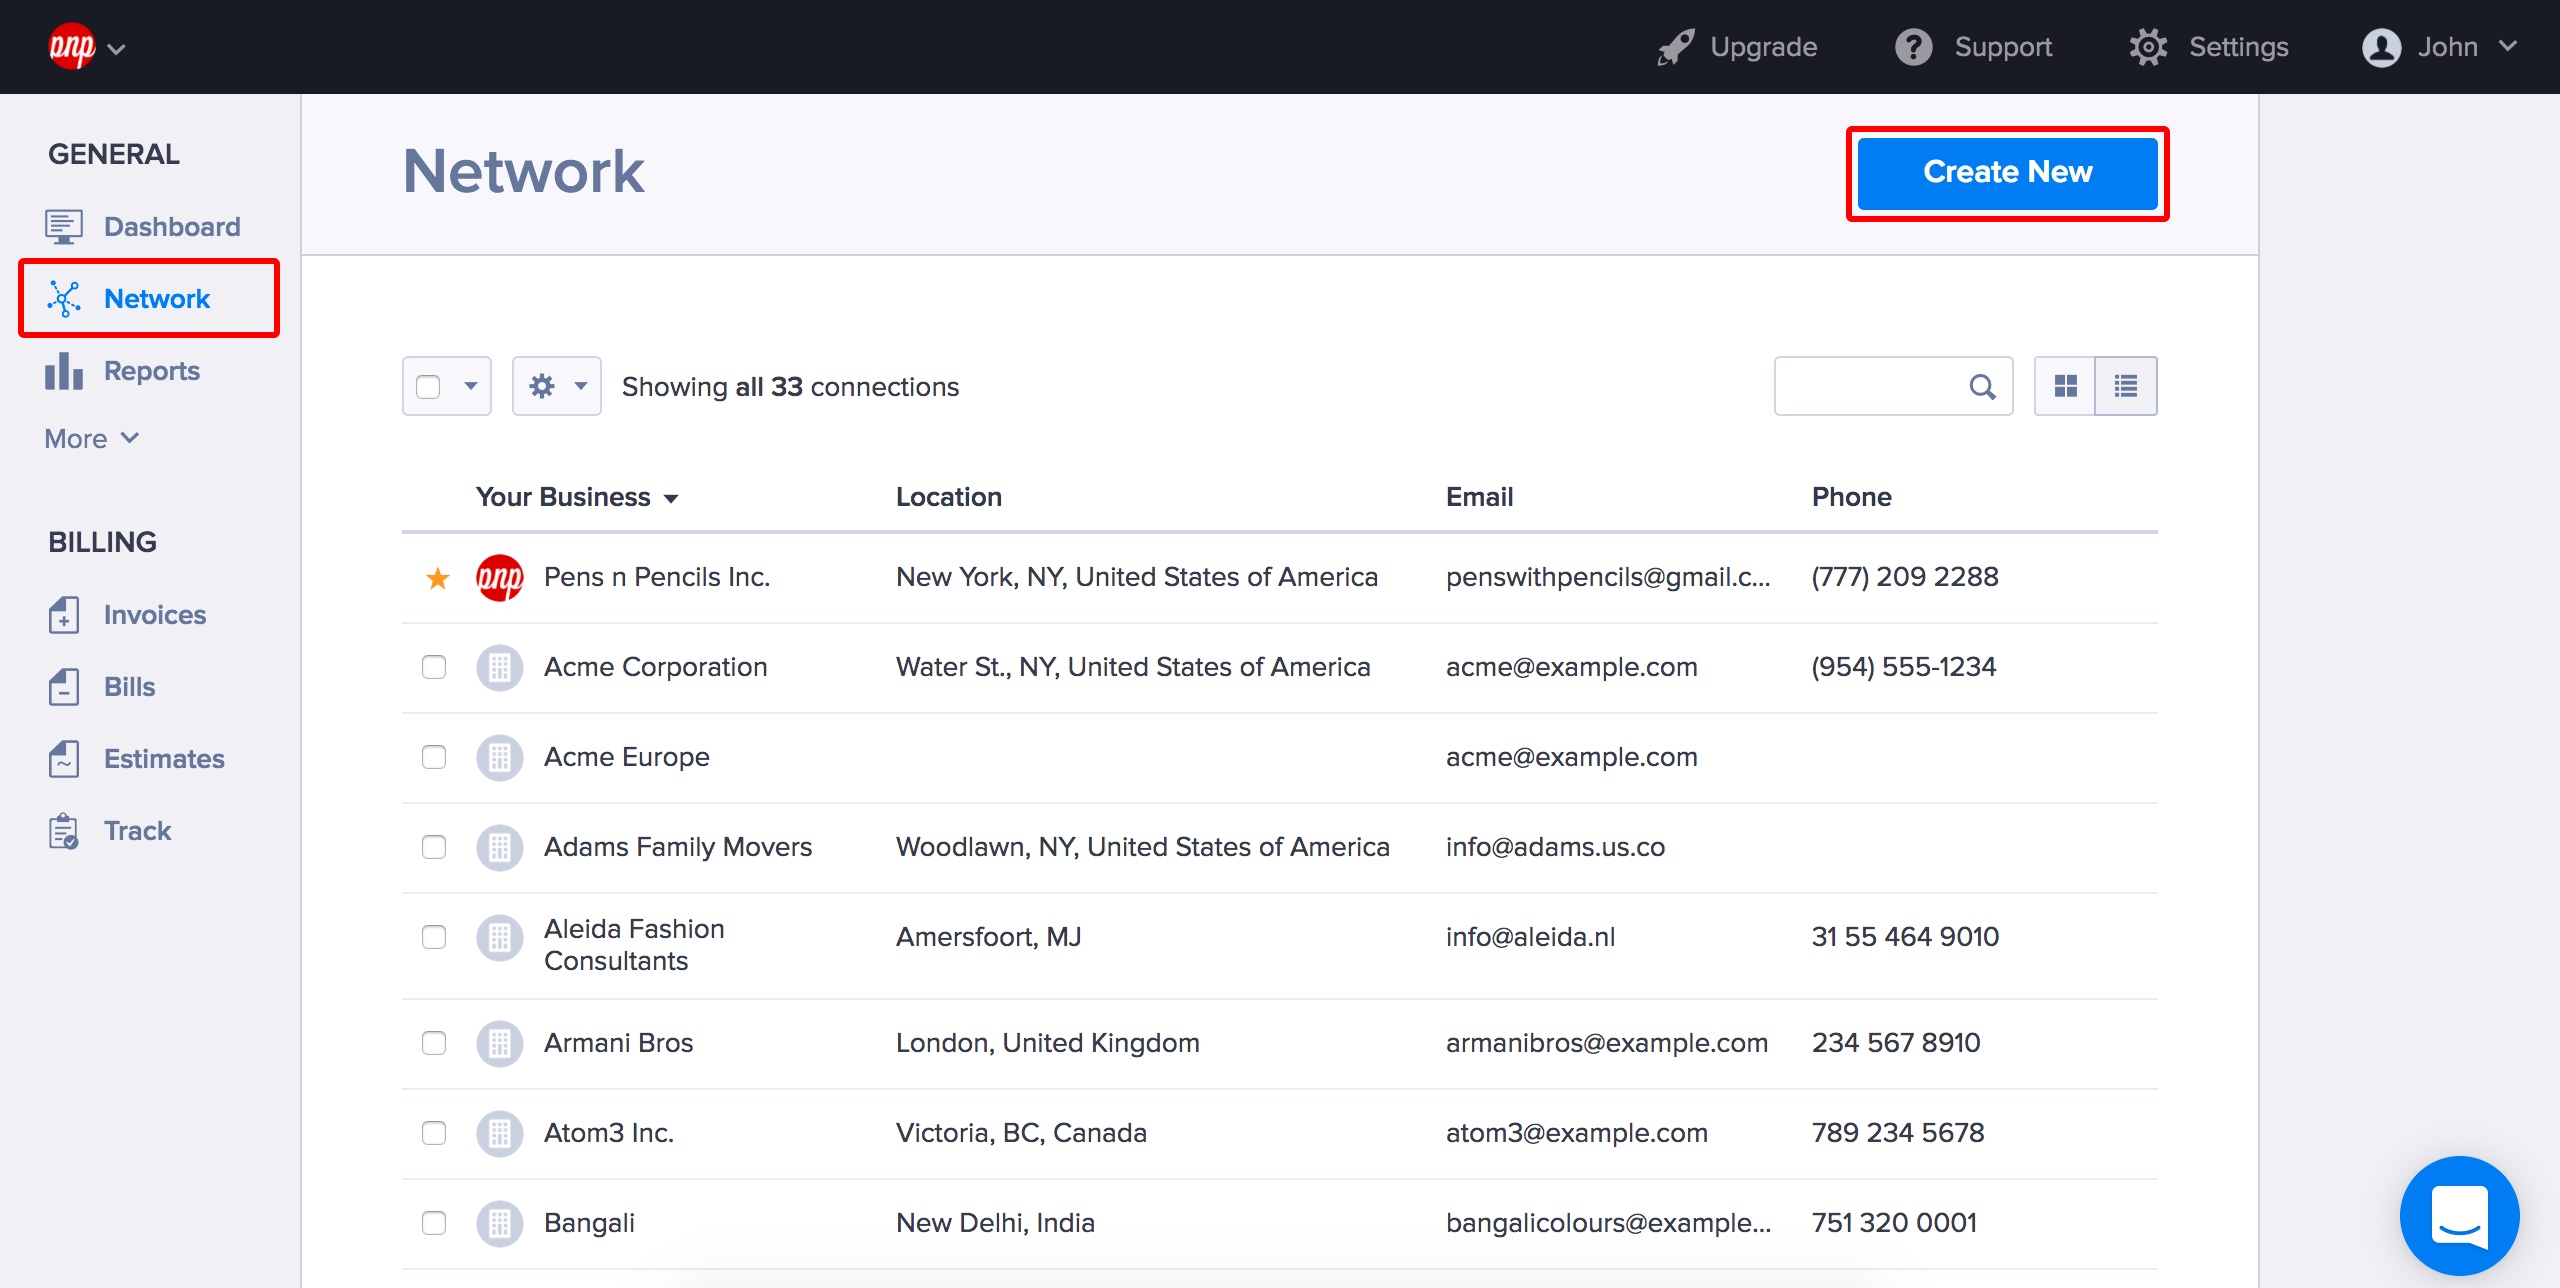Open Settings gear in top bar
This screenshot has width=2560, height=1288.
click(x=2148, y=47)
